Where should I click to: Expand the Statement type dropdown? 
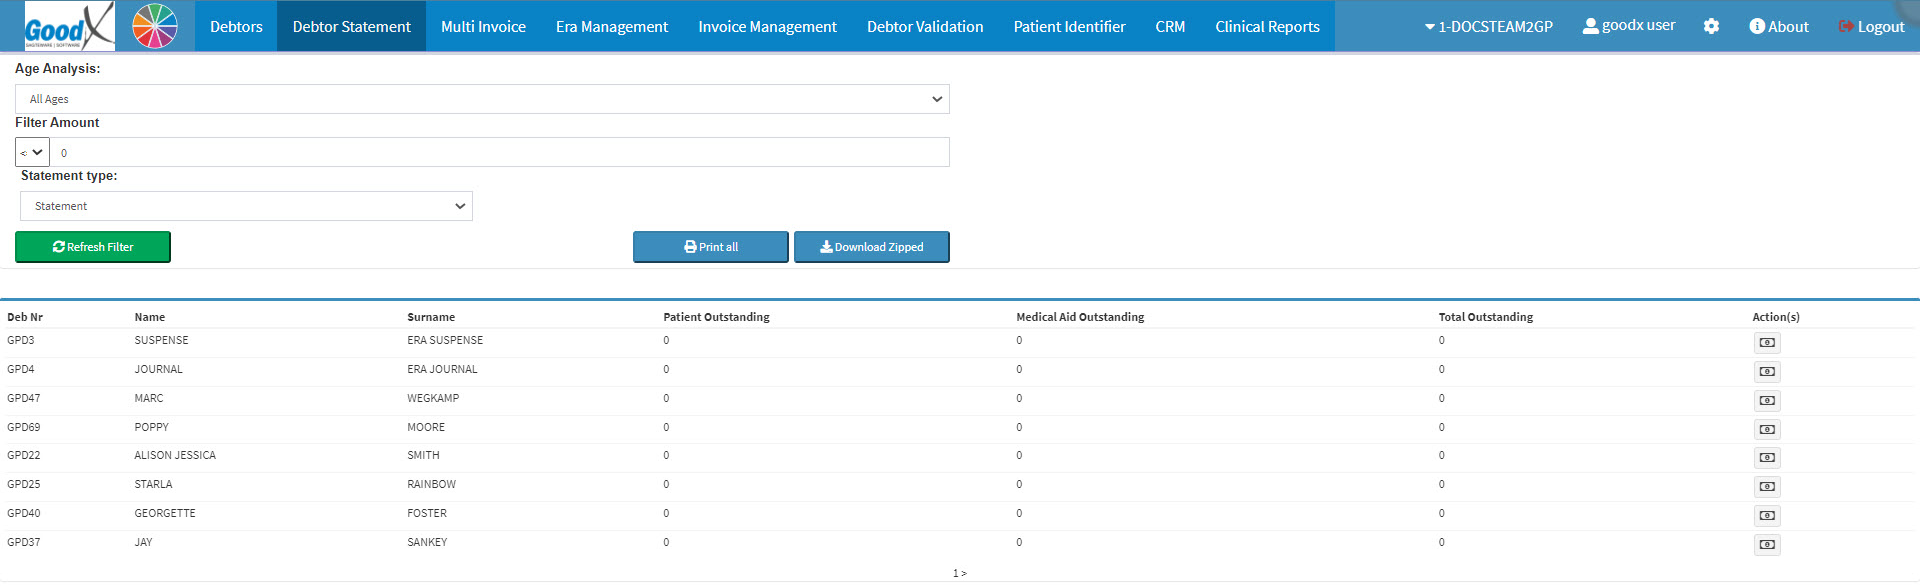click(246, 206)
